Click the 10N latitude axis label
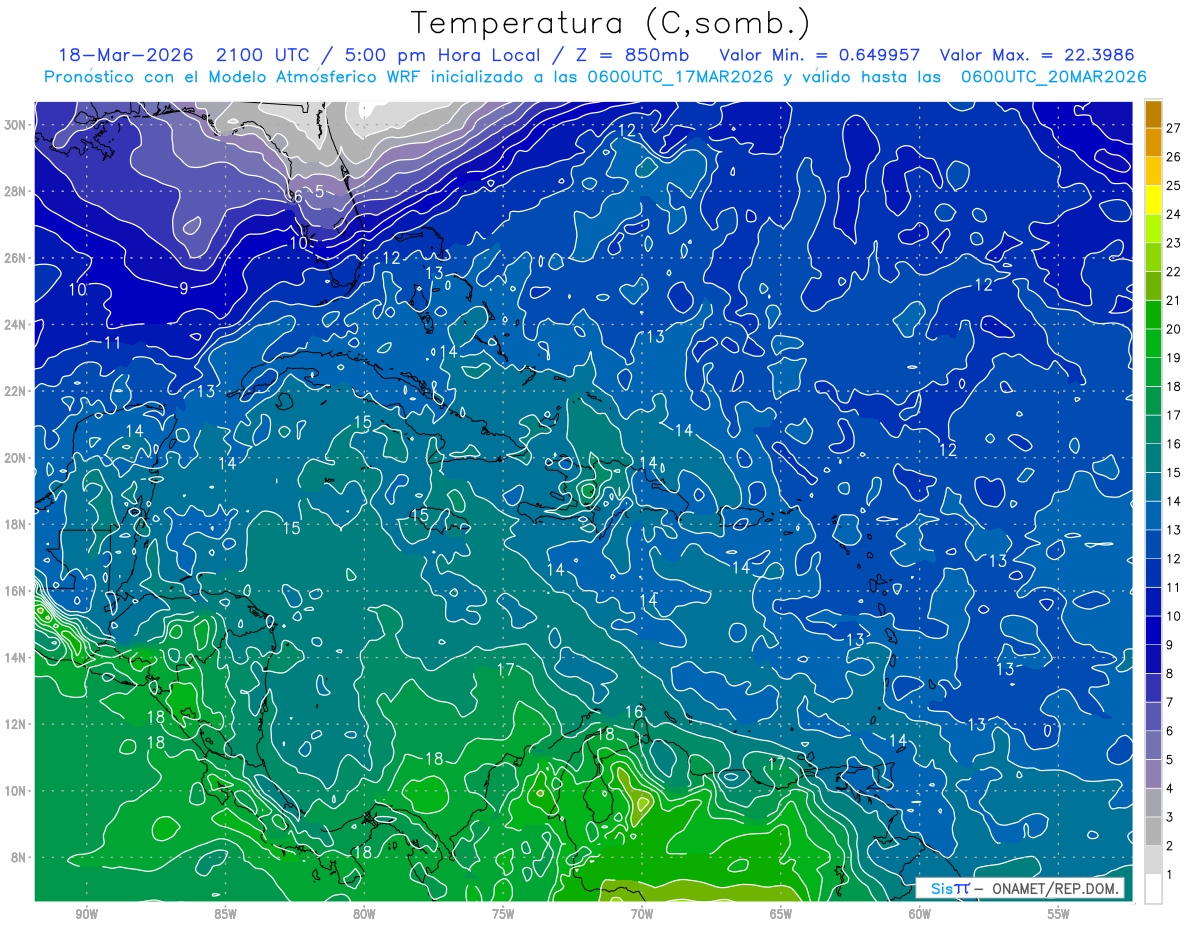This screenshot has width=1200, height=927. click(x=16, y=791)
